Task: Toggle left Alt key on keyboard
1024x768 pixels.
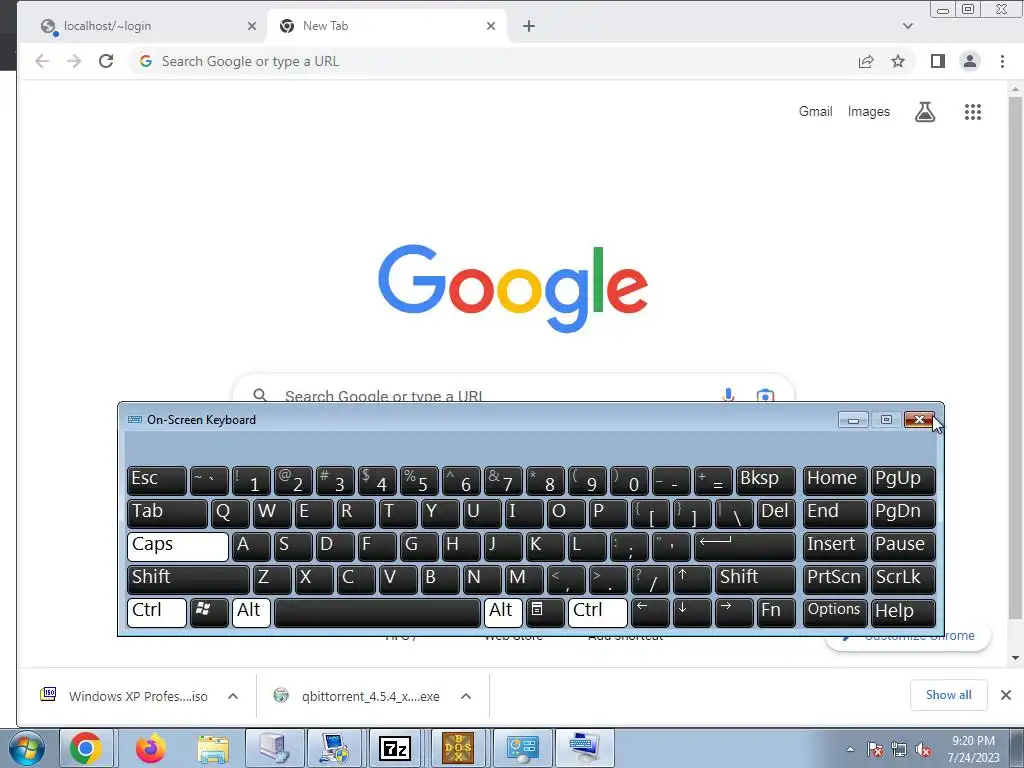Action: [x=251, y=612]
